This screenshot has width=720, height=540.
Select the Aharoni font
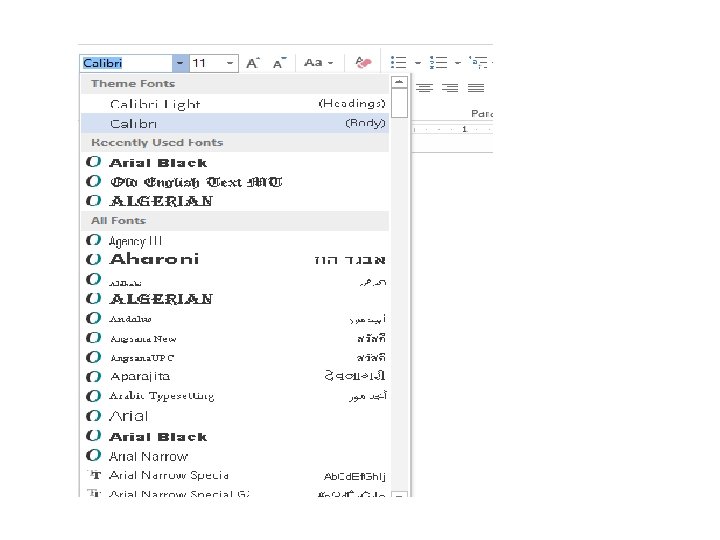click(x=235, y=259)
